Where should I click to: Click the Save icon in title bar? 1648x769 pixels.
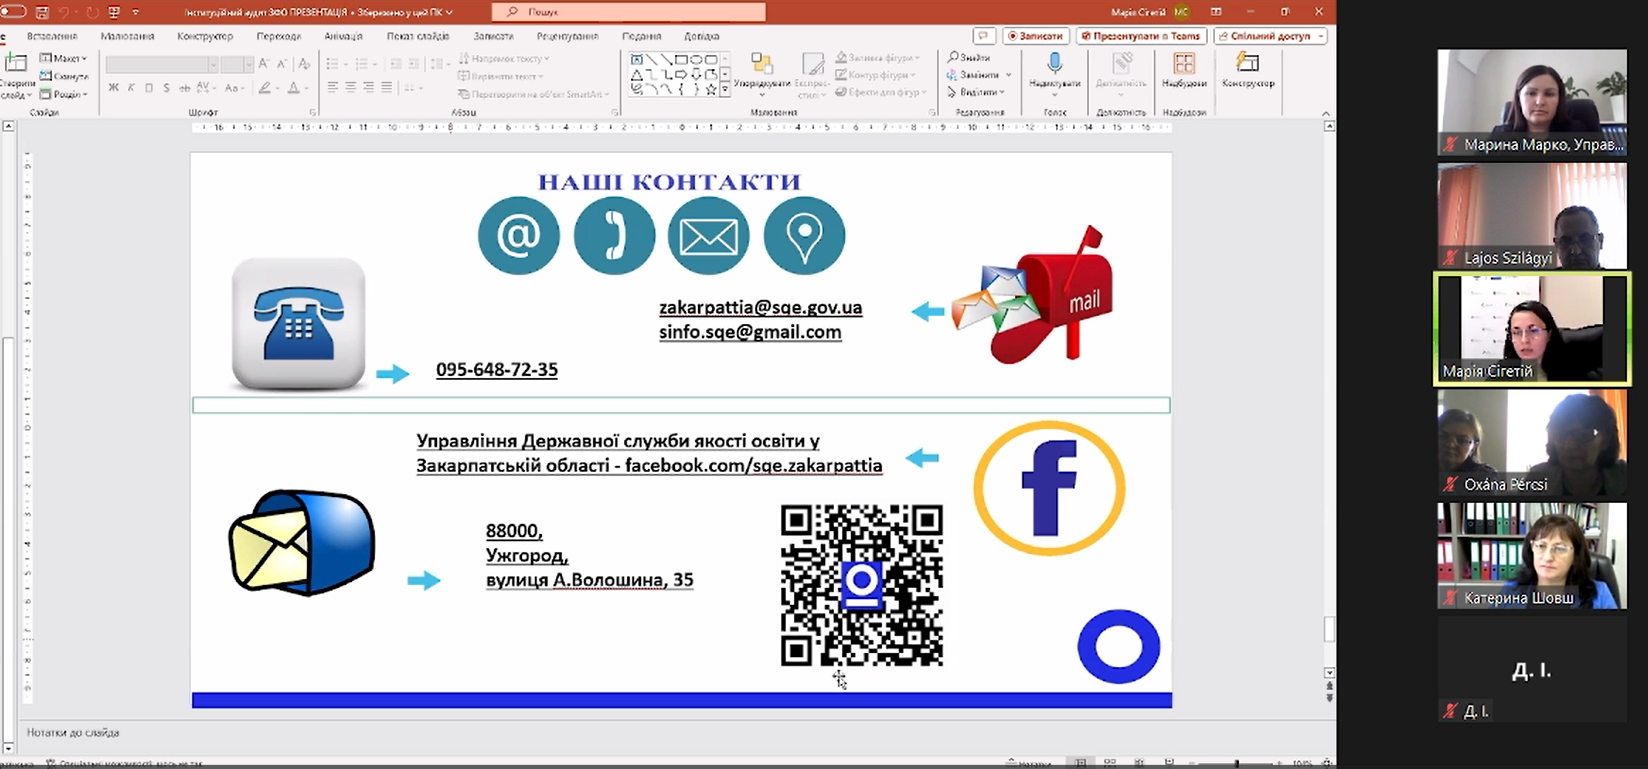(42, 12)
